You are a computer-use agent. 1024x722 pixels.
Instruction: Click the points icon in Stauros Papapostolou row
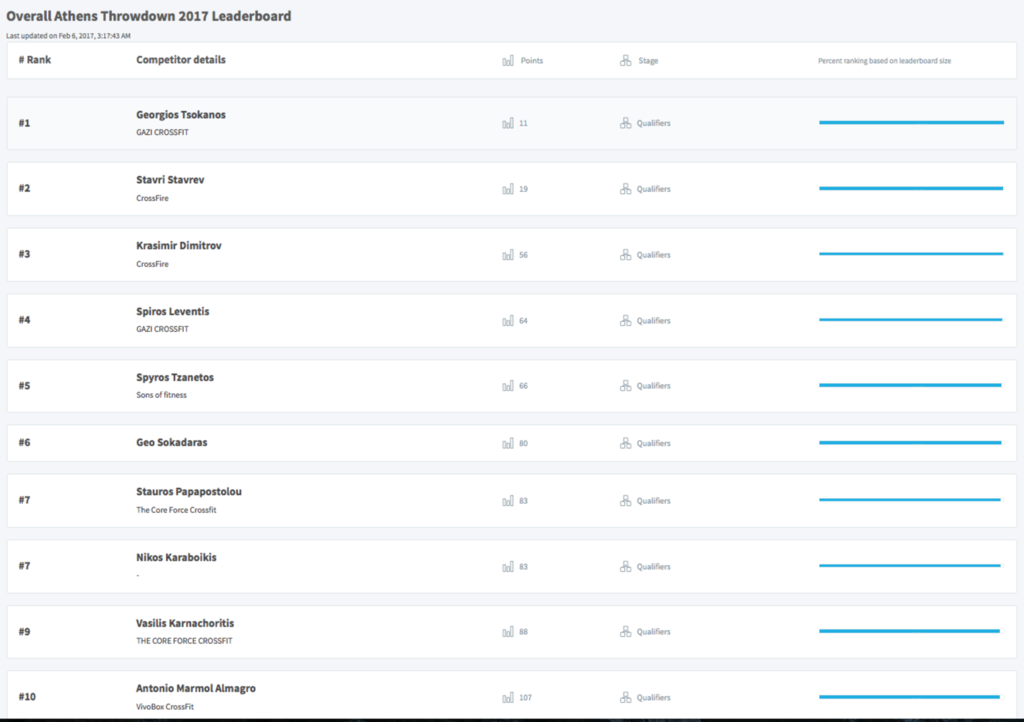point(507,501)
